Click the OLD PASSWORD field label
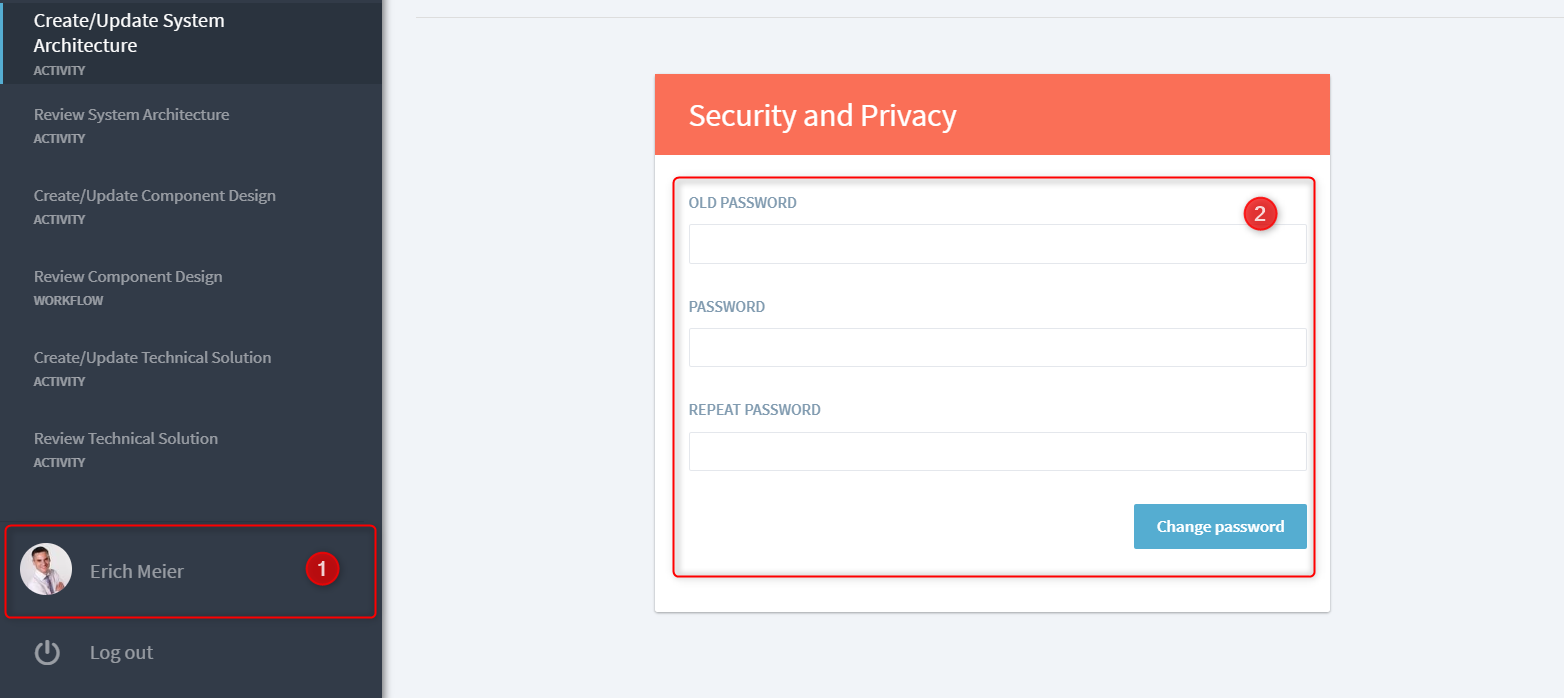 click(742, 203)
